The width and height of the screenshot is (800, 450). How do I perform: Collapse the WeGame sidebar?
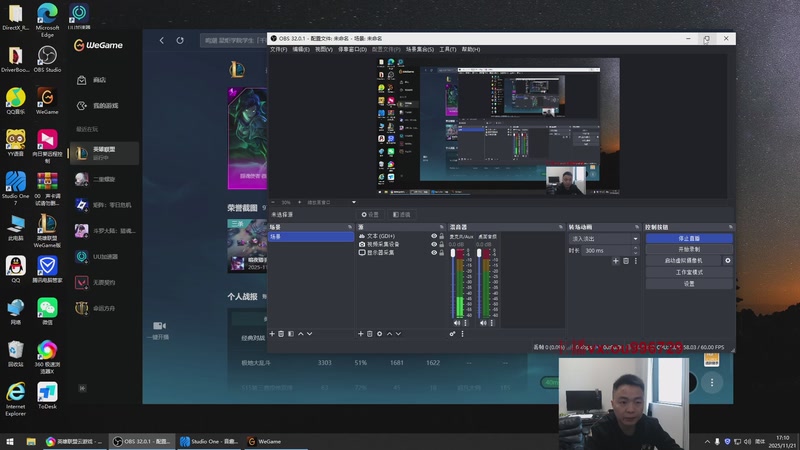[82, 388]
